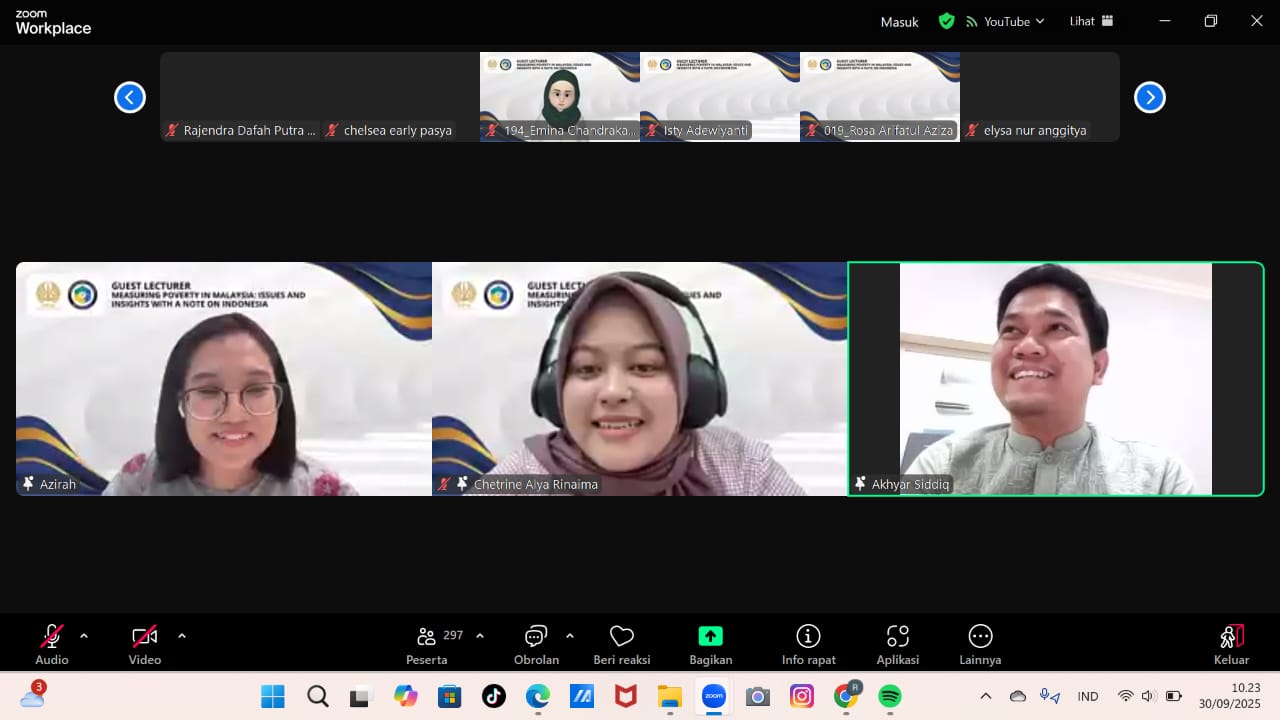Go to next page of participant thumbnails

(x=1149, y=97)
